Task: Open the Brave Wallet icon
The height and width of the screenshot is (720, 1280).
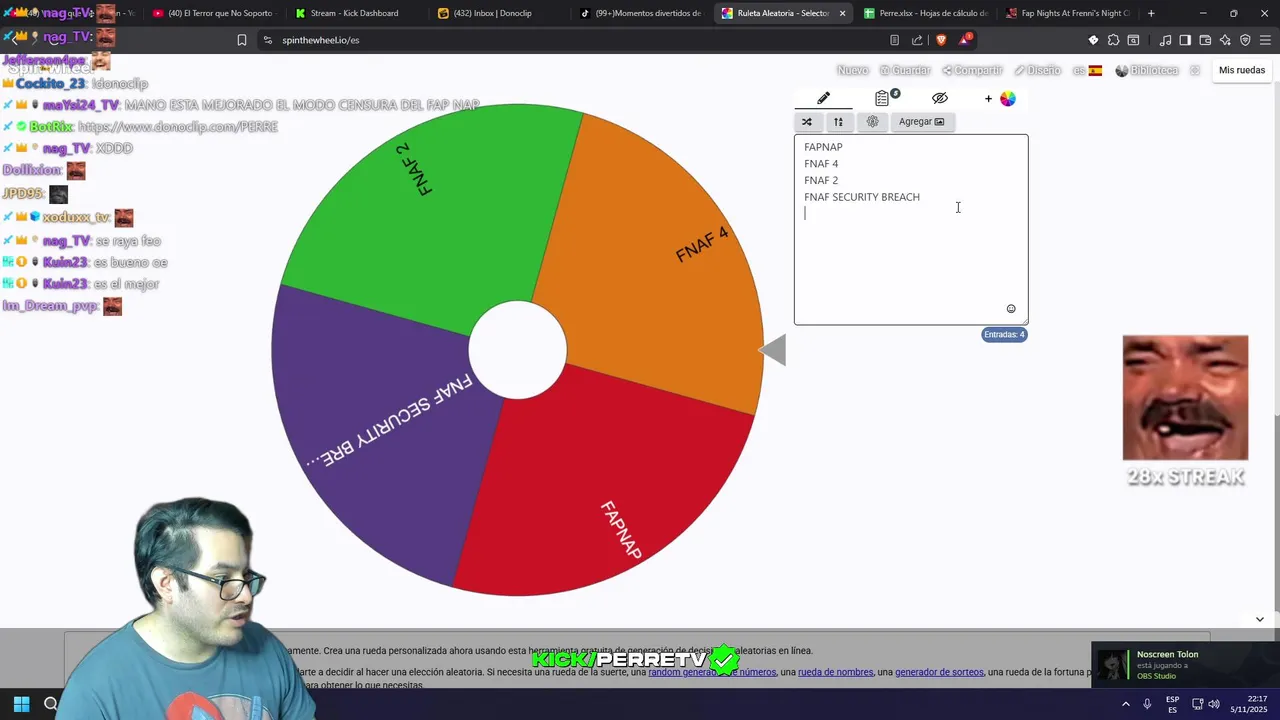Action: 1205,40
